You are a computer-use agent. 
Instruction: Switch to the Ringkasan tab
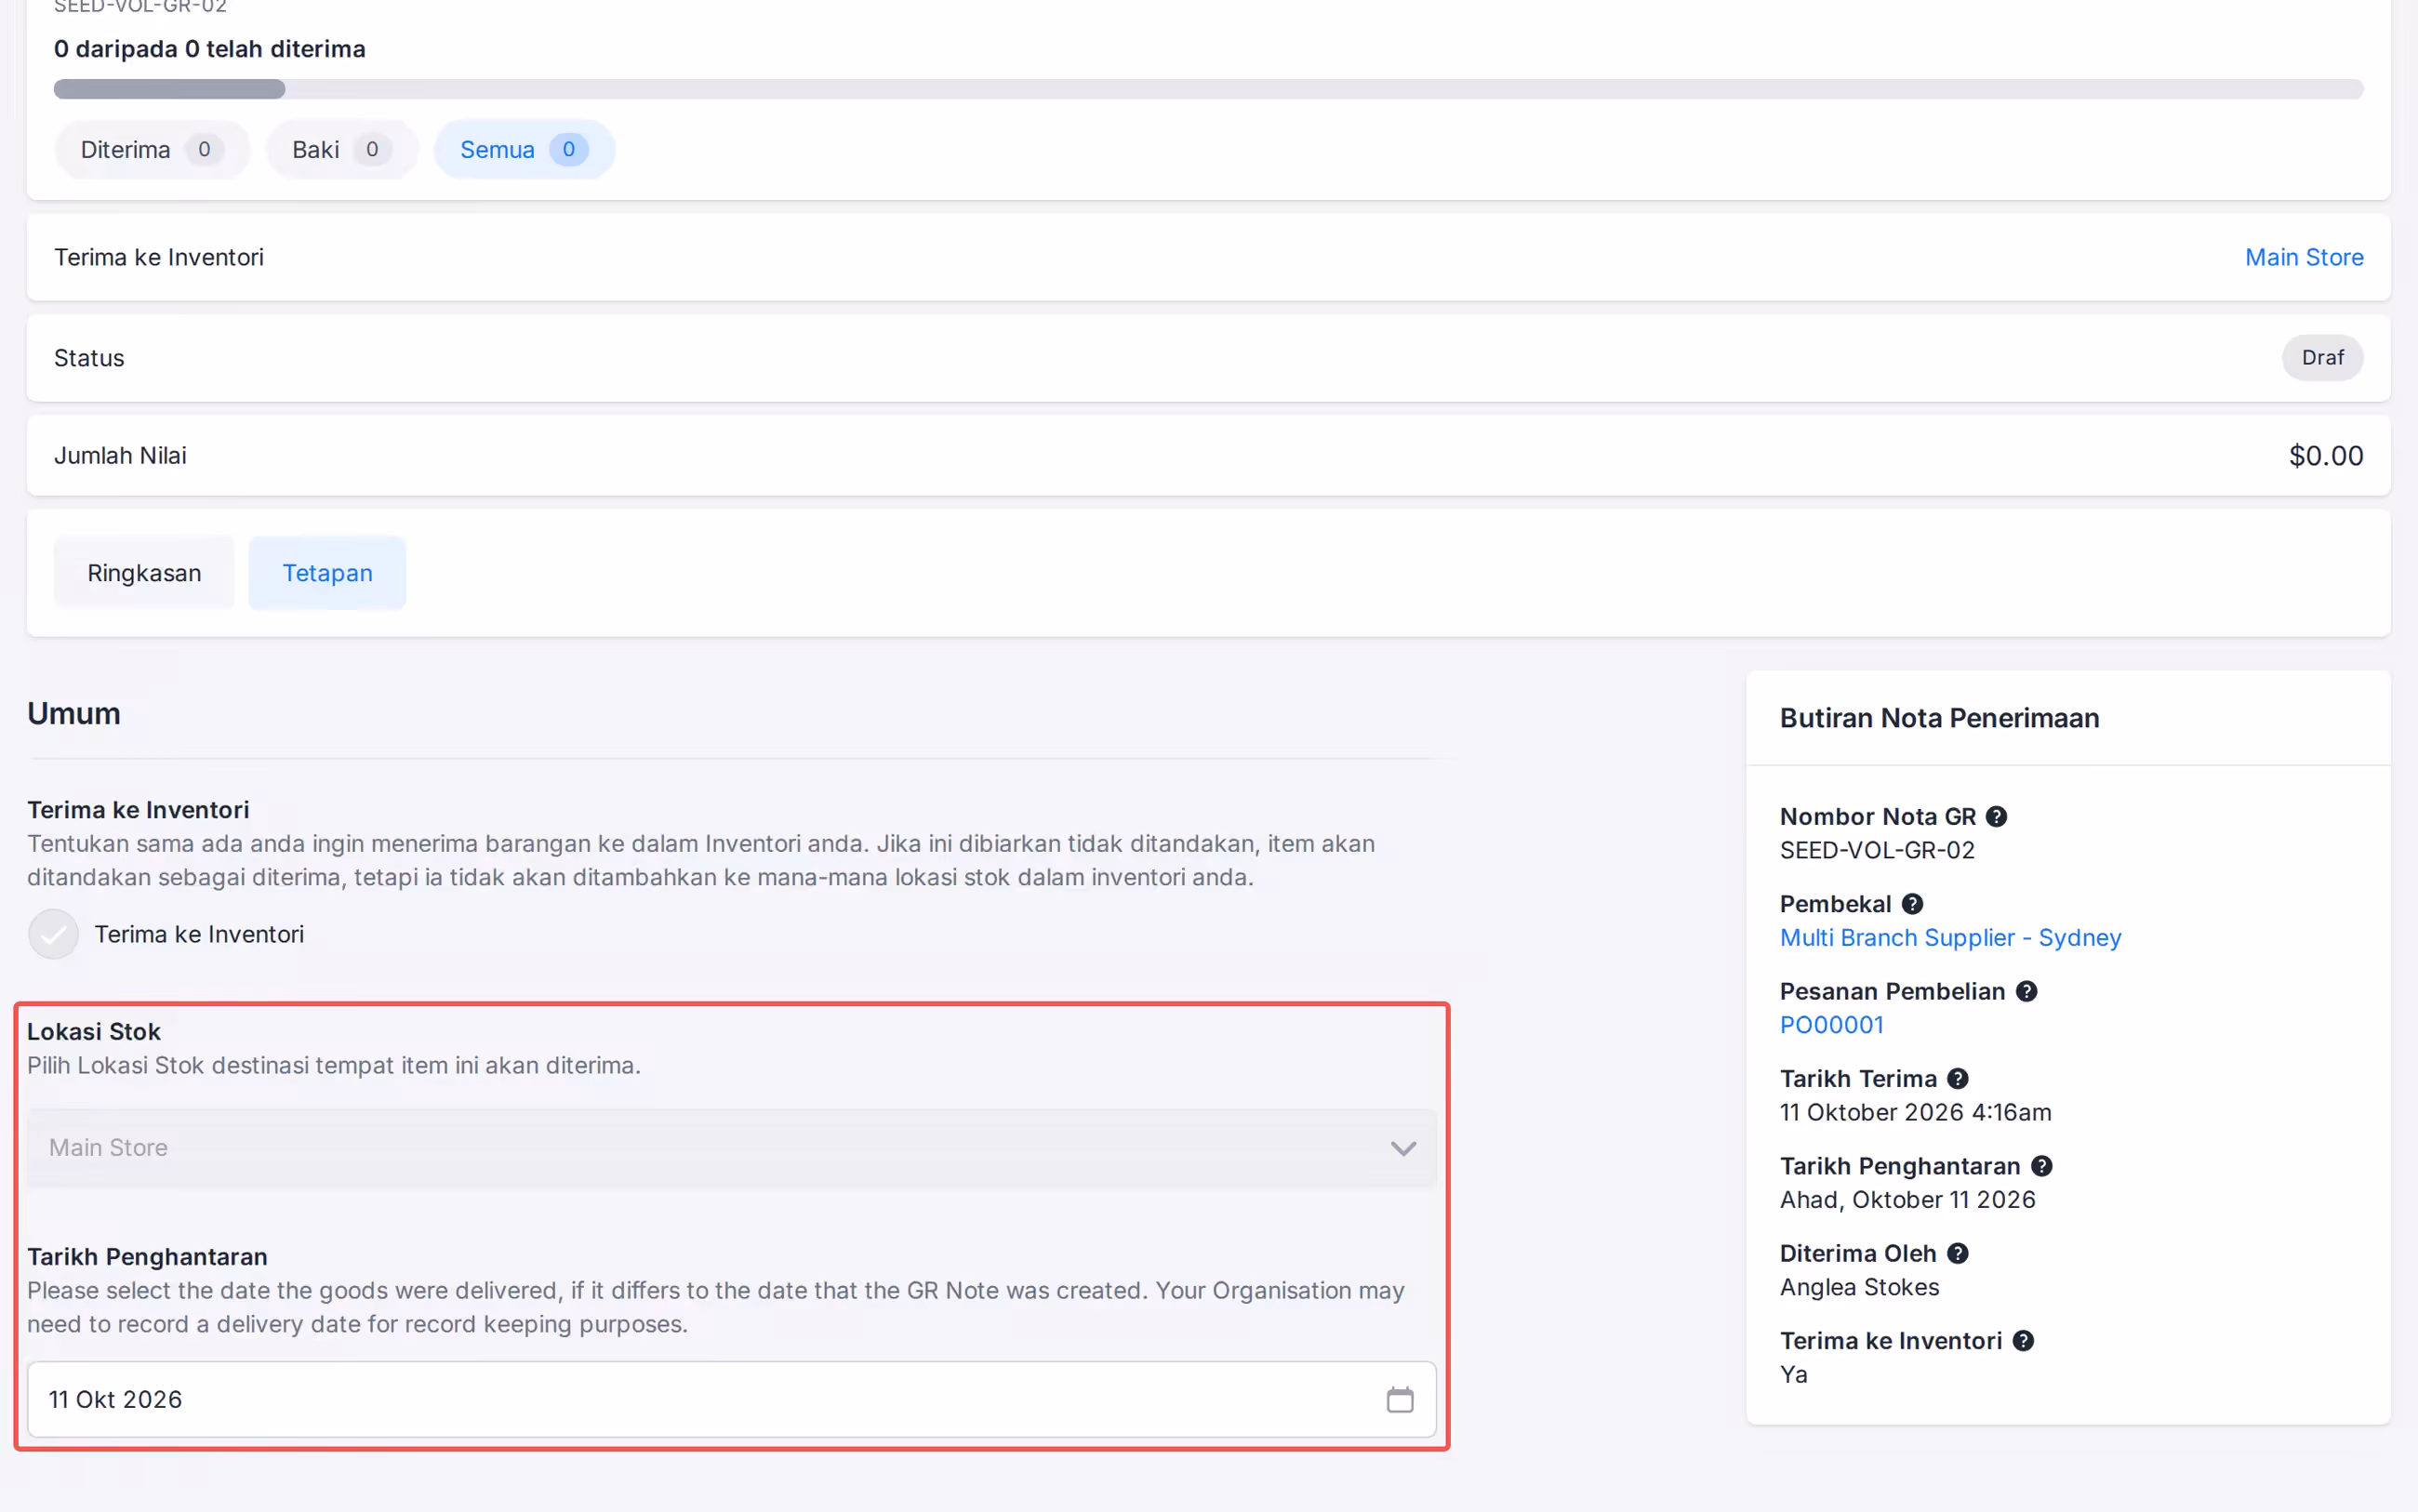(144, 573)
